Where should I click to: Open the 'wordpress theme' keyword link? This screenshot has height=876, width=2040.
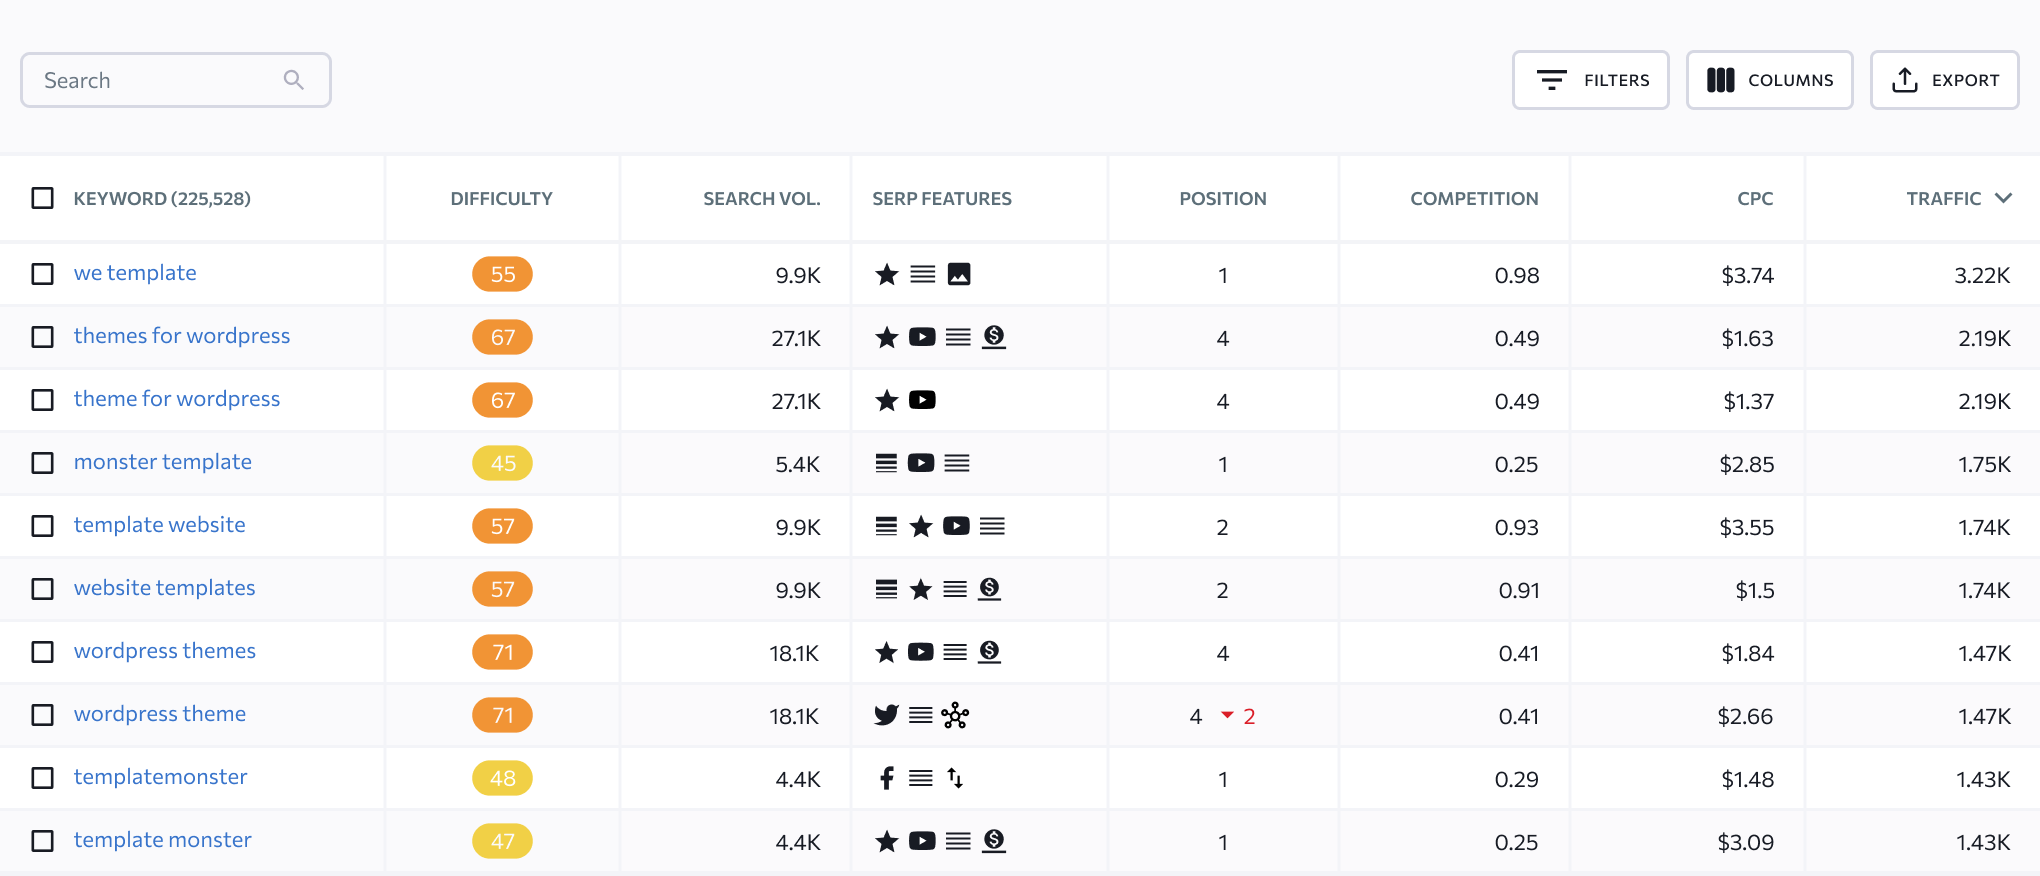point(160,714)
